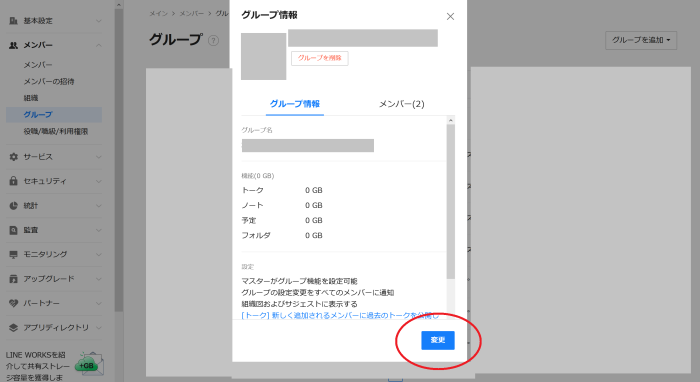Click メイン in the breadcrumb

[158, 14]
